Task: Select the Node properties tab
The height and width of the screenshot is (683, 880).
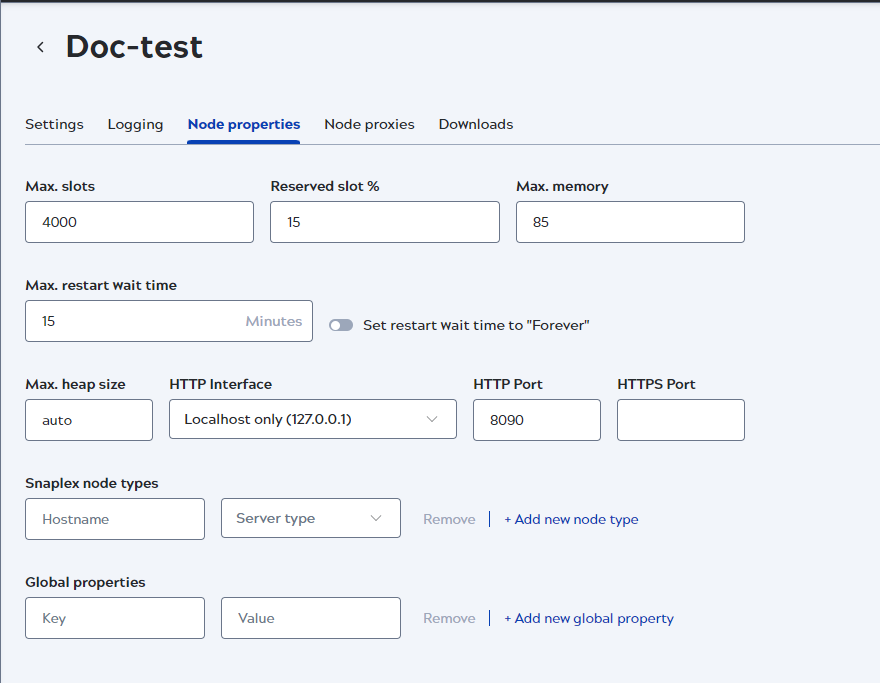Action: tap(243, 124)
